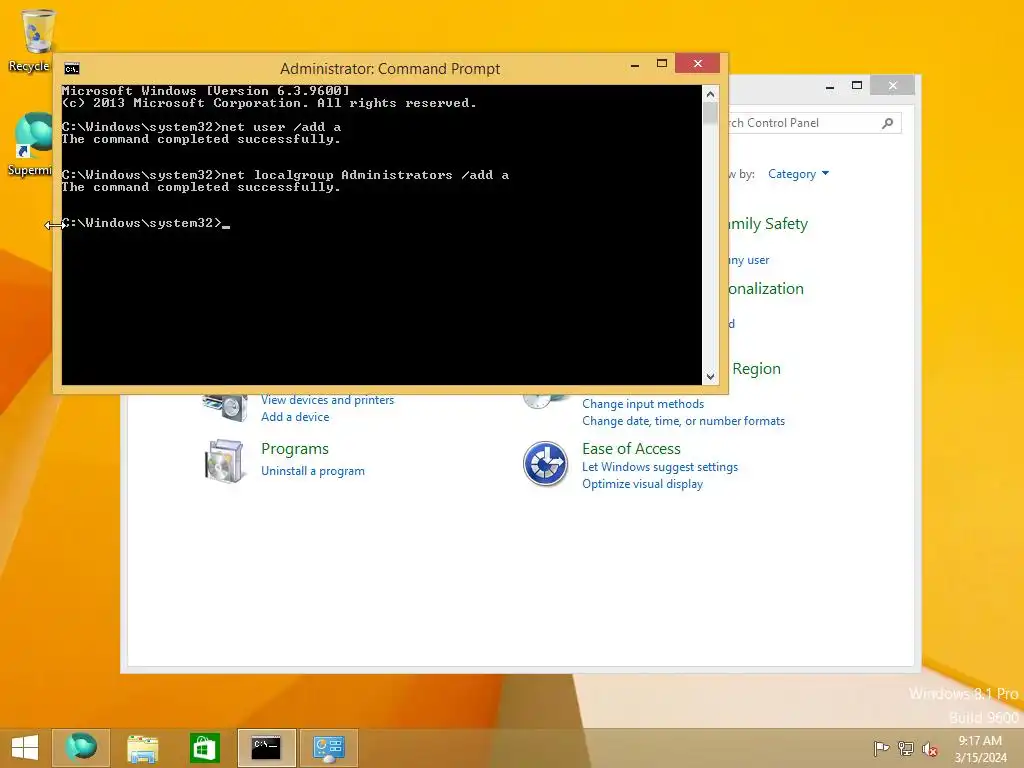
Task: Click Optimize visual display link
Action: (x=642, y=484)
